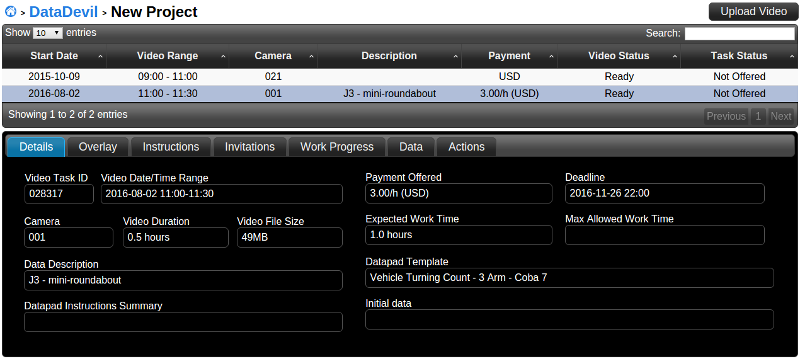This screenshot has height=361, width=800.
Task: Click the Expected Work Time field
Action: coord(459,235)
